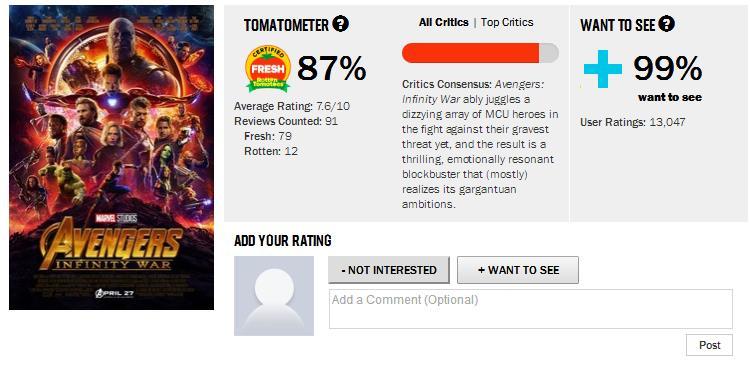
Task: Click the Critics Consensus paragraph
Action: coord(480,144)
